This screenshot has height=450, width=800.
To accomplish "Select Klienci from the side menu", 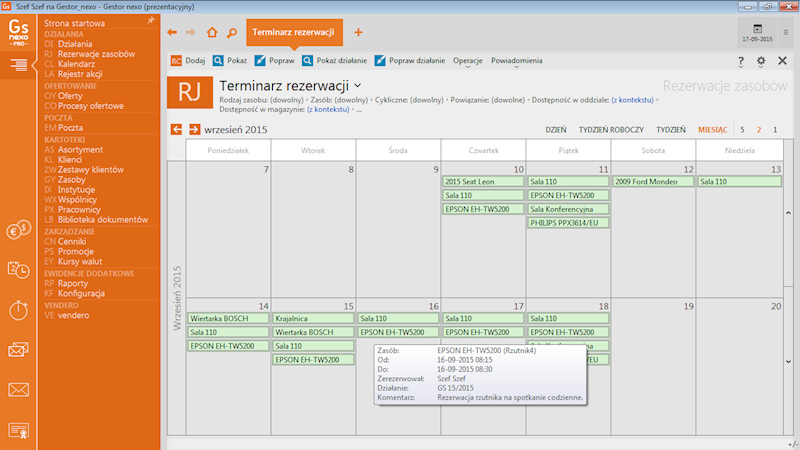I will tap(70, 159).
